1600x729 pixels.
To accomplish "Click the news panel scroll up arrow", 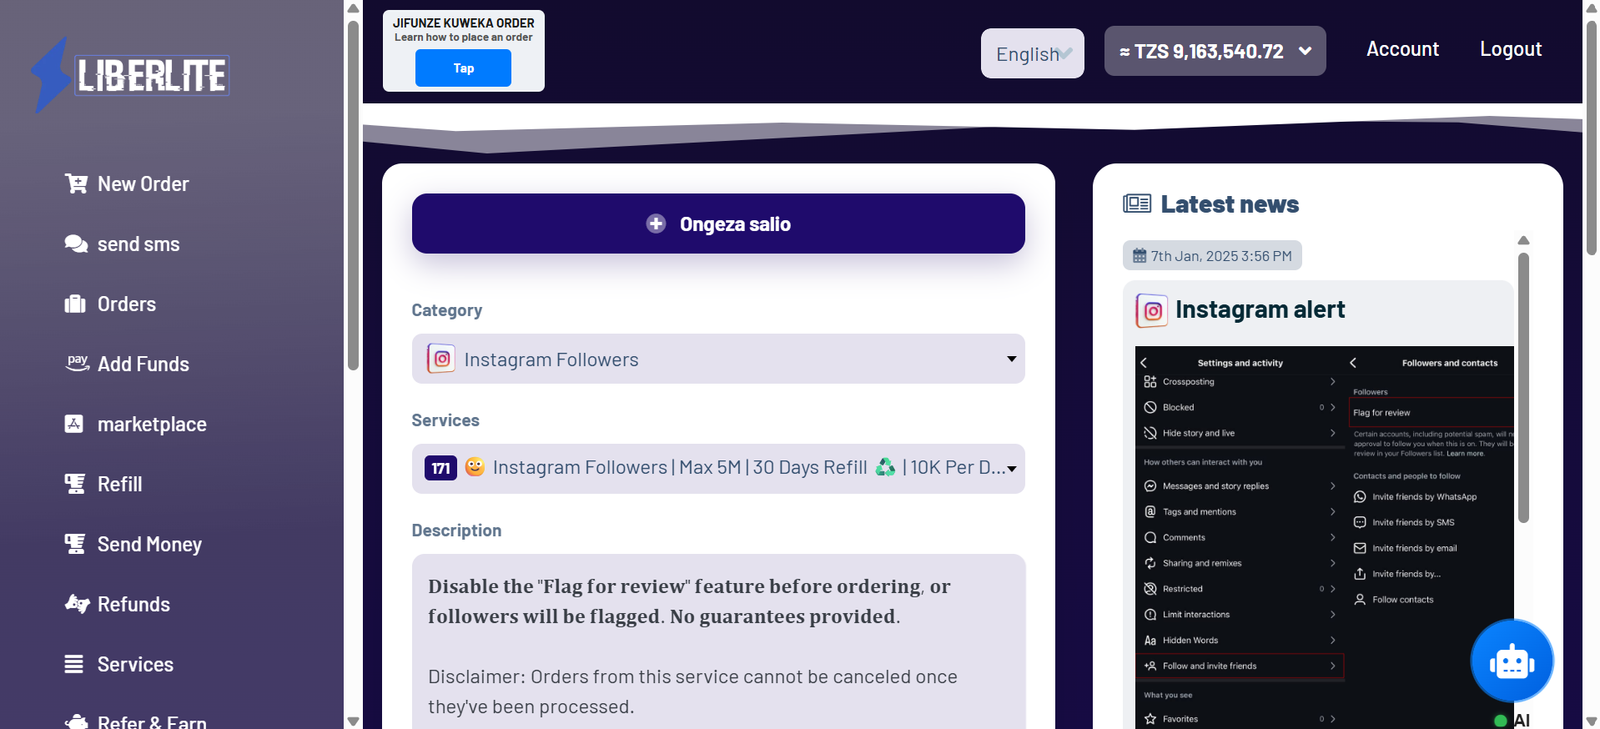I will [1523, 240].
